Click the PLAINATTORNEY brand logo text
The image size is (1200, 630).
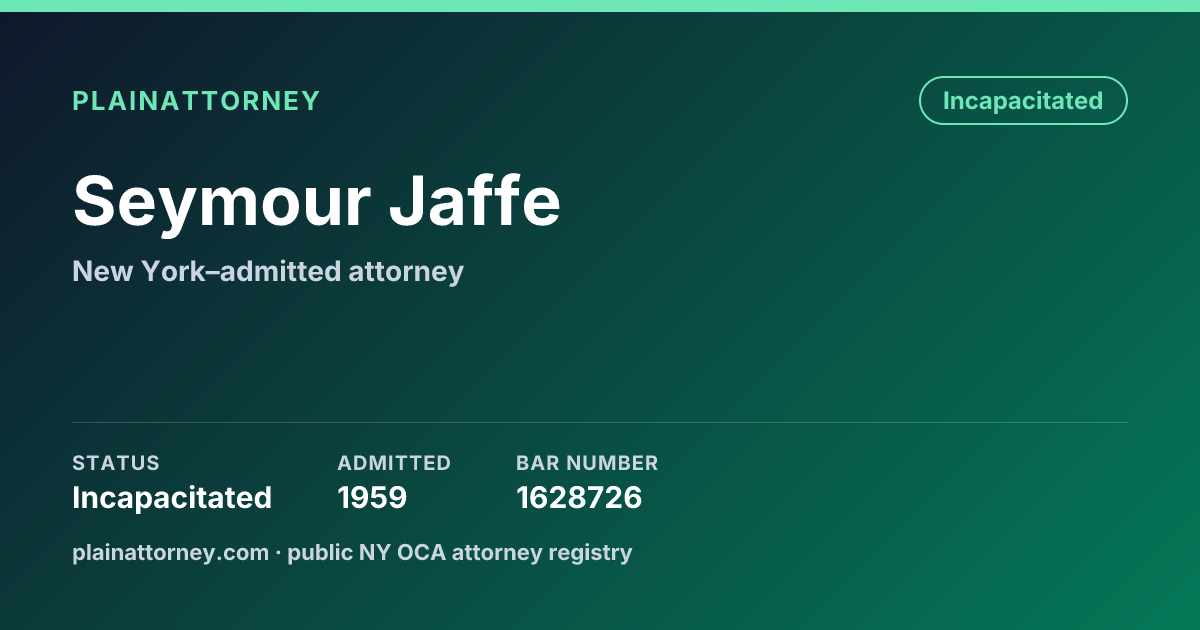[x=196, y=101]
